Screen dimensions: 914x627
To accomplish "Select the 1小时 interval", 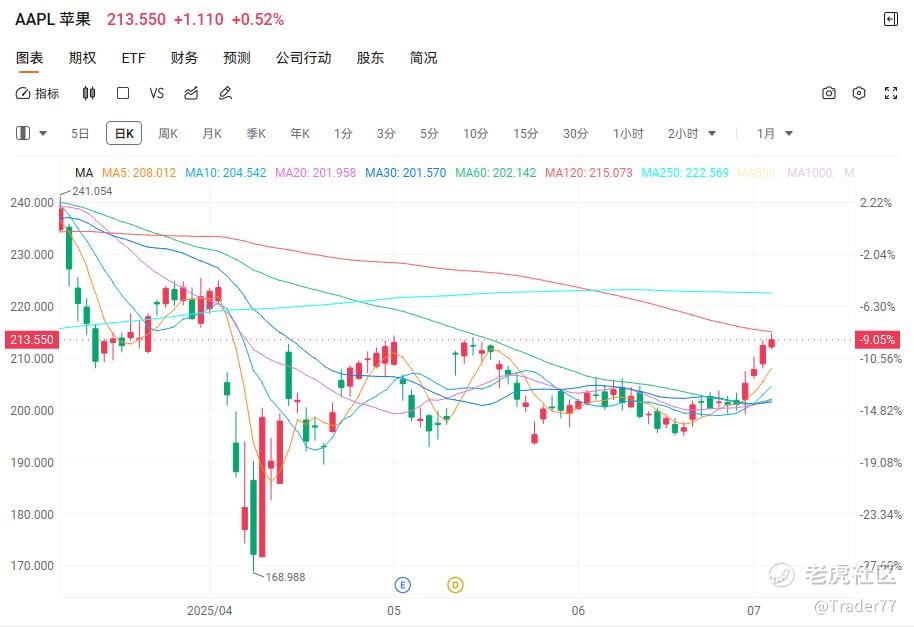I will tap(628, 133).
